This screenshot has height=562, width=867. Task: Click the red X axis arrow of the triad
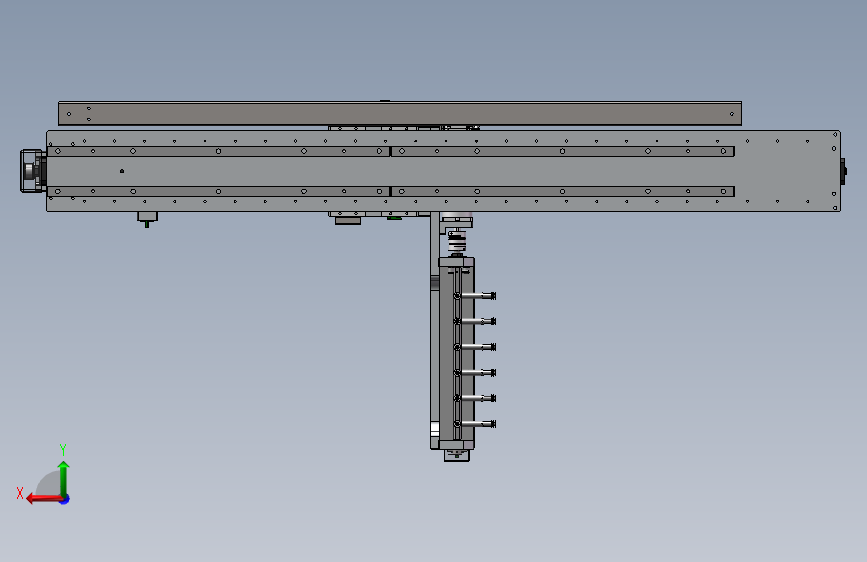(44, 499)
